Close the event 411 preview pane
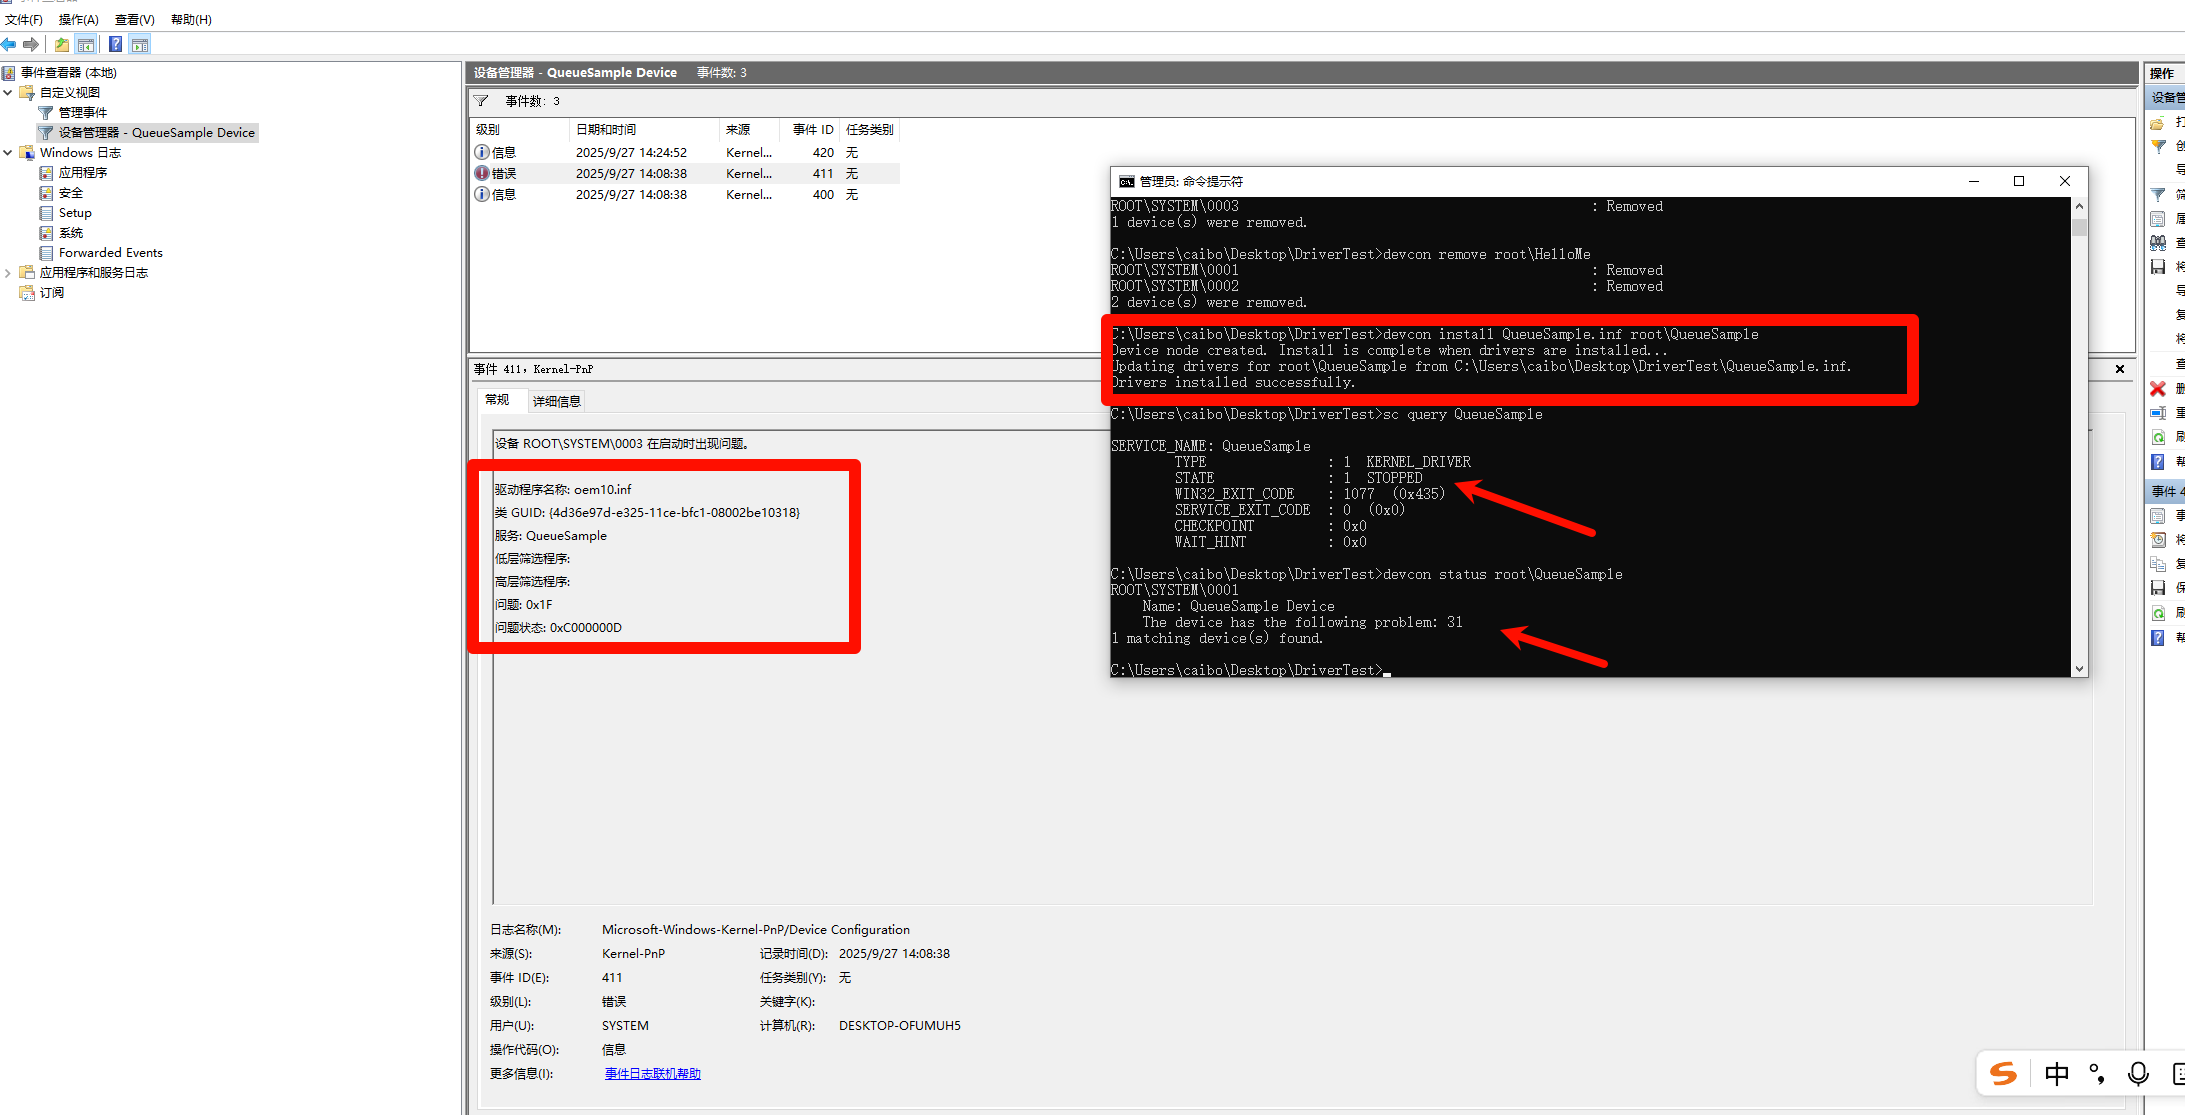This screenshot has height=1115, width=2185. click(2120, 369)
